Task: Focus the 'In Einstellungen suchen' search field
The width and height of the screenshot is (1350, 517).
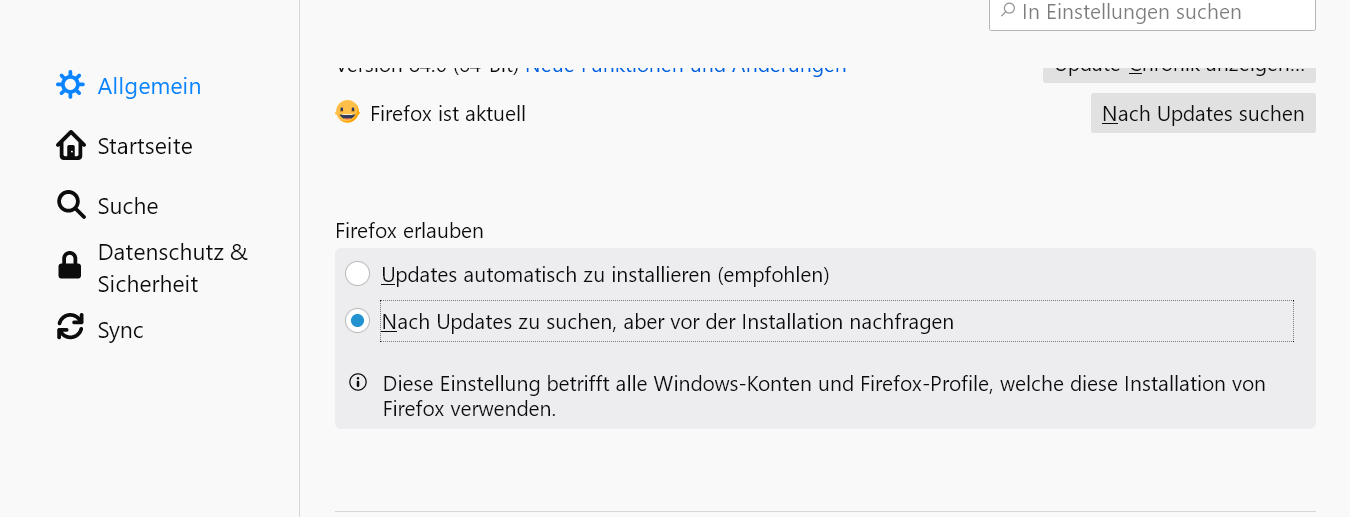Action: pyautogui.click(x=1160, y=13)
